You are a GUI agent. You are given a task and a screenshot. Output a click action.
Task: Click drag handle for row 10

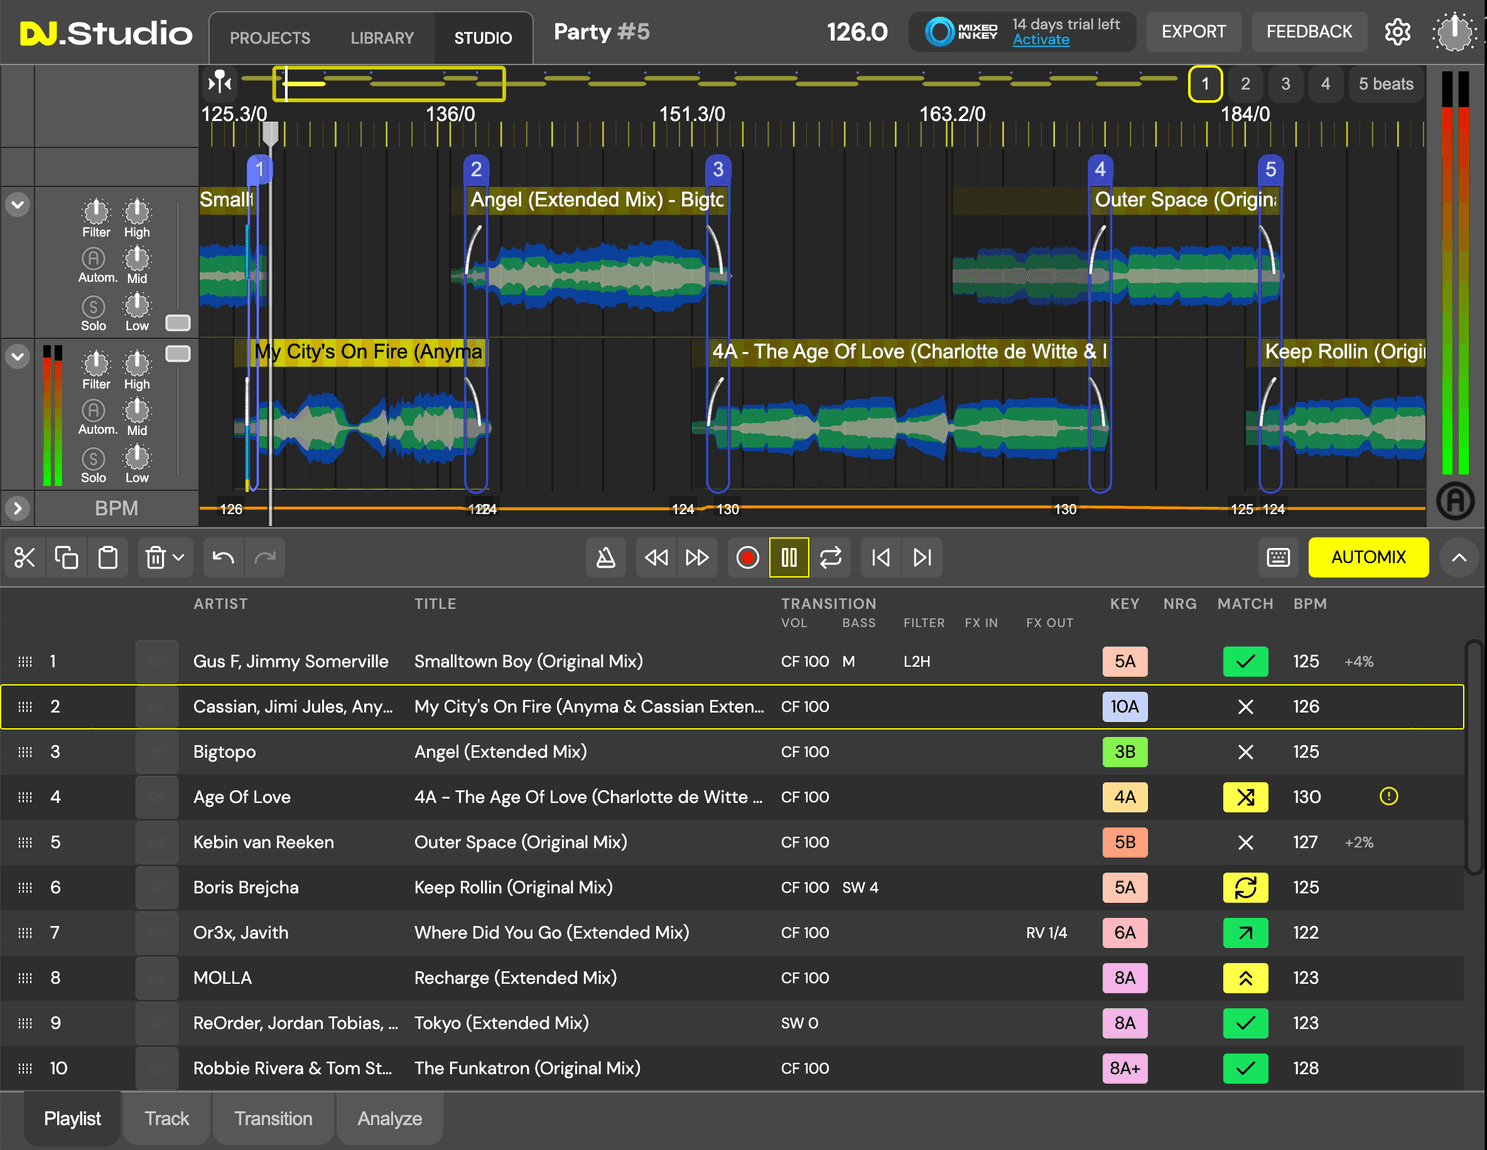tap(25, 1069)
